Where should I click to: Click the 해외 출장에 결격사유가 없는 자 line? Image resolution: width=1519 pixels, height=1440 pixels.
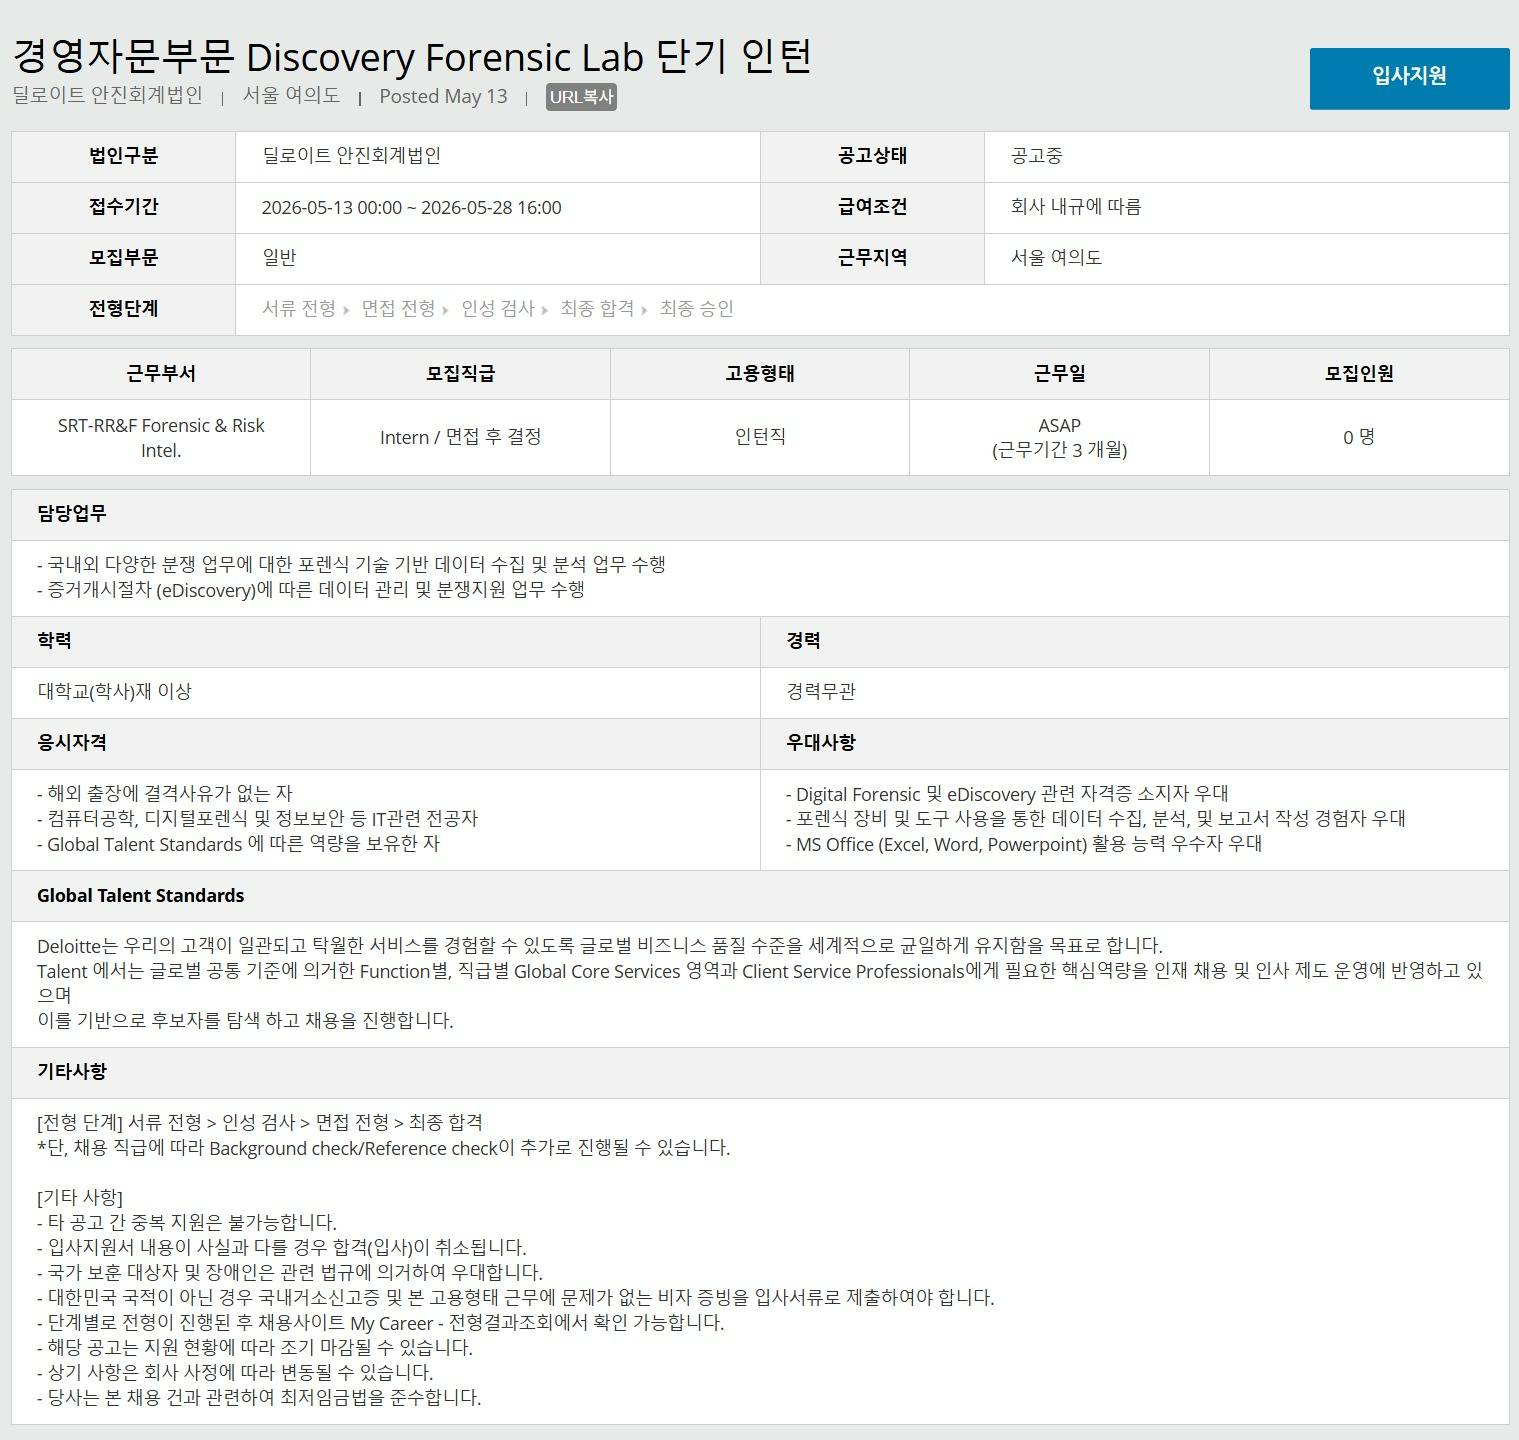pos(165,794)
